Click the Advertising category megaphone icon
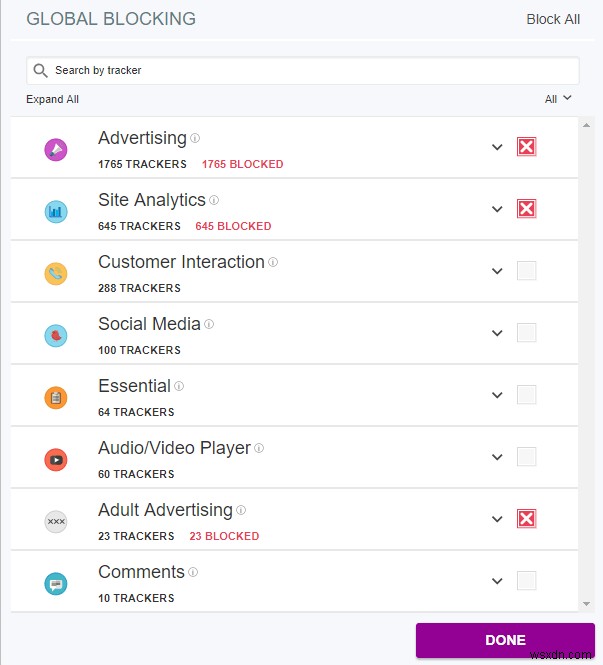 click(x=56, y=150)
